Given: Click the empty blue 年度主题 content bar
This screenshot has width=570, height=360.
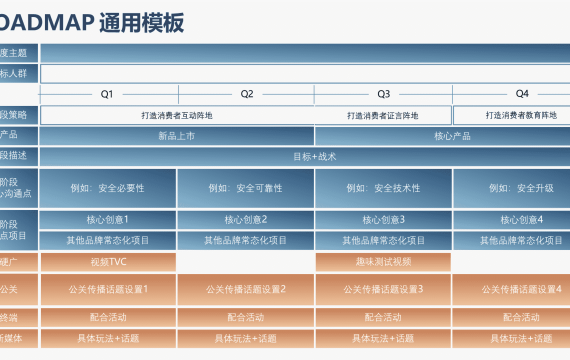Looking at the screenshot, I should [x=305, y=53].
